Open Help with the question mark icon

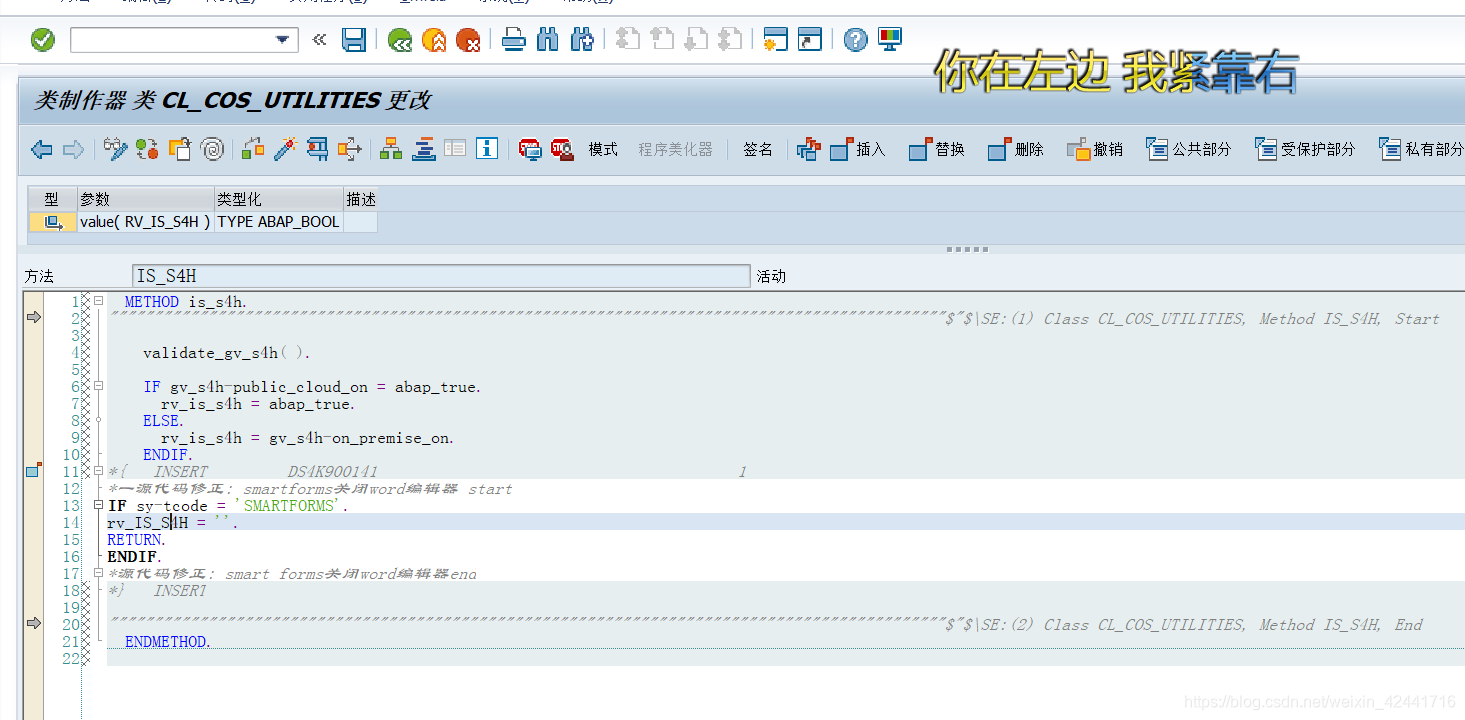[x=855, y=40]
